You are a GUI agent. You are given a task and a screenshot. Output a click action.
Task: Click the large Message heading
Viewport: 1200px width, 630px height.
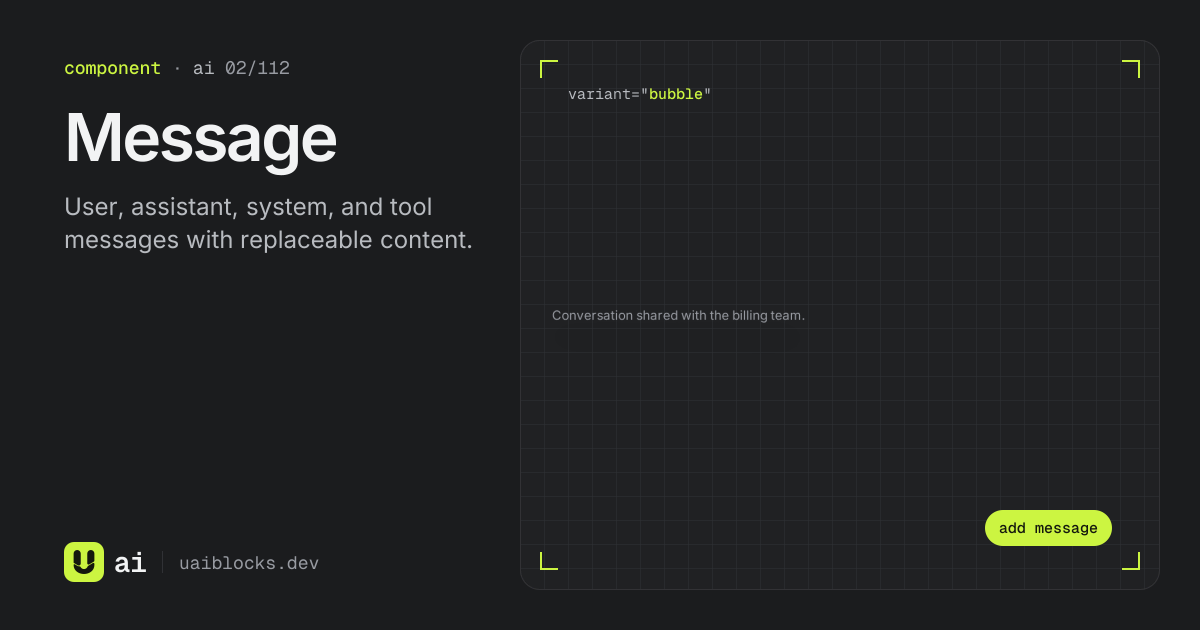[201, 140]
